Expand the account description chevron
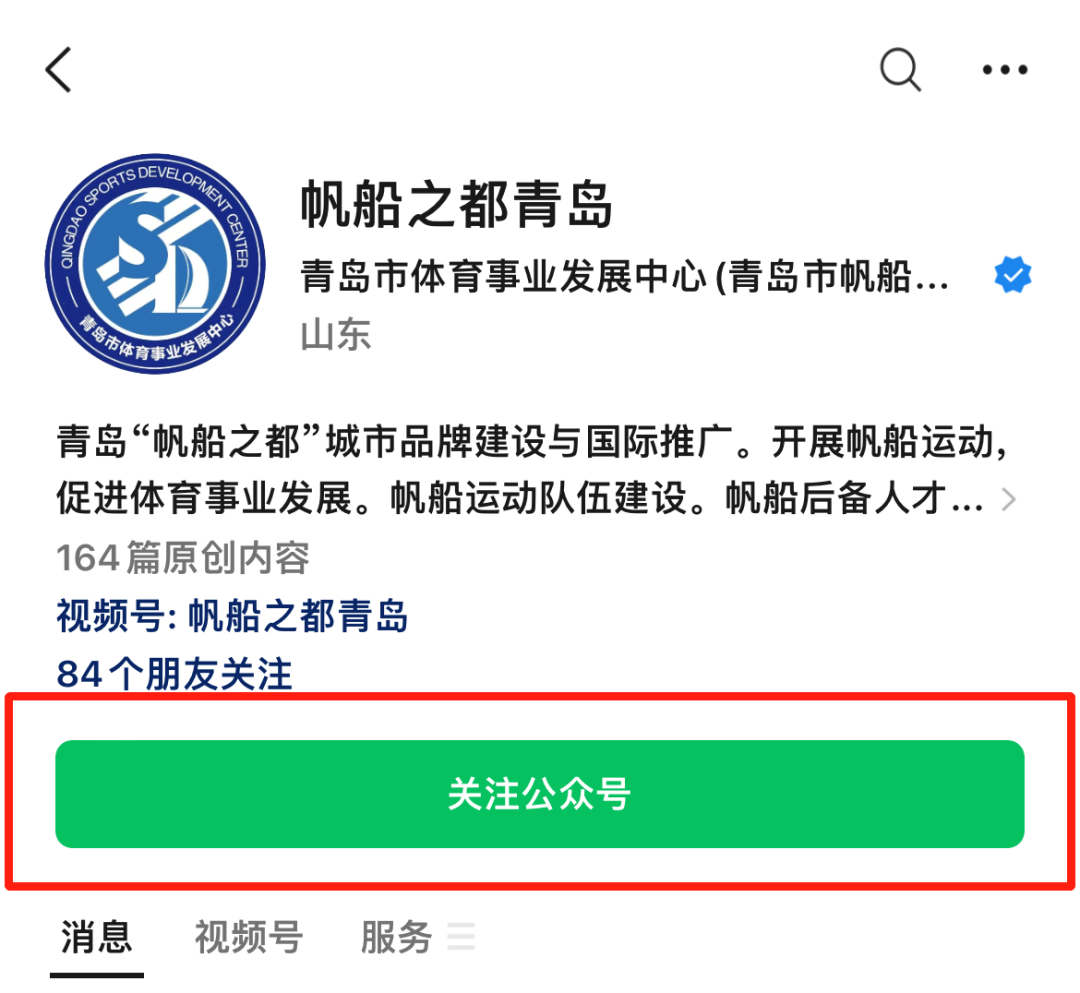 [1008, 499]
